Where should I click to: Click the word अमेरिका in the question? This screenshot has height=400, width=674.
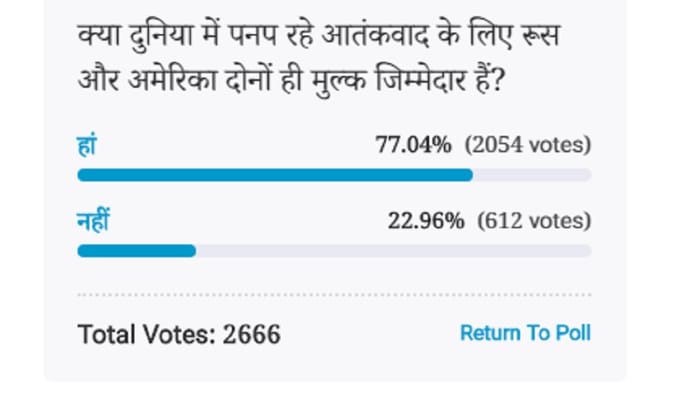click(172, 80)
